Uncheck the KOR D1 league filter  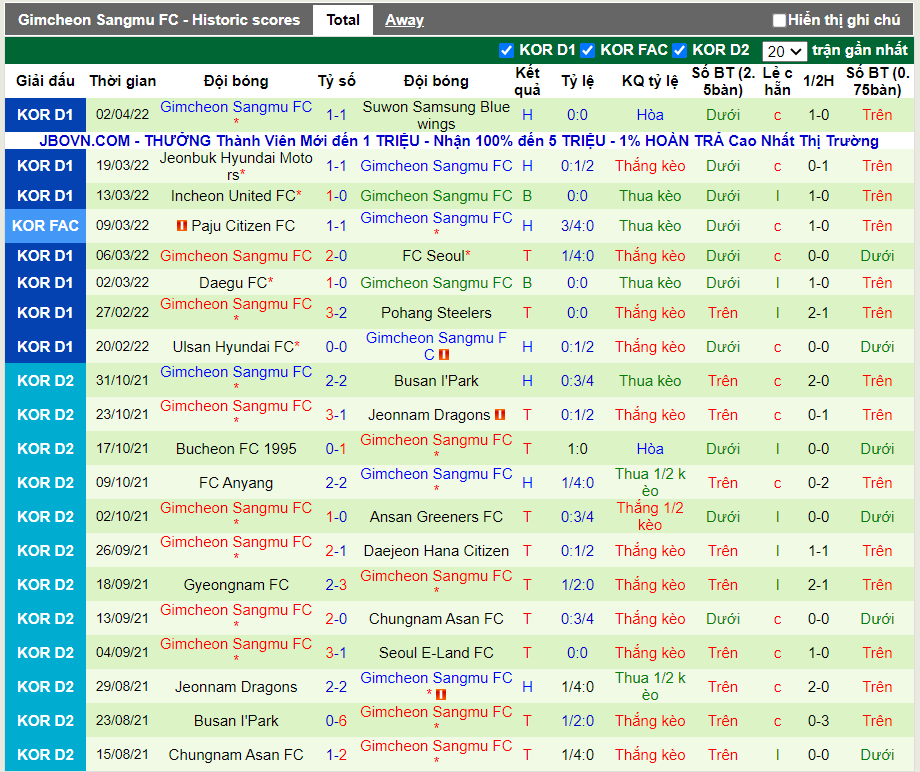point(506,50)
